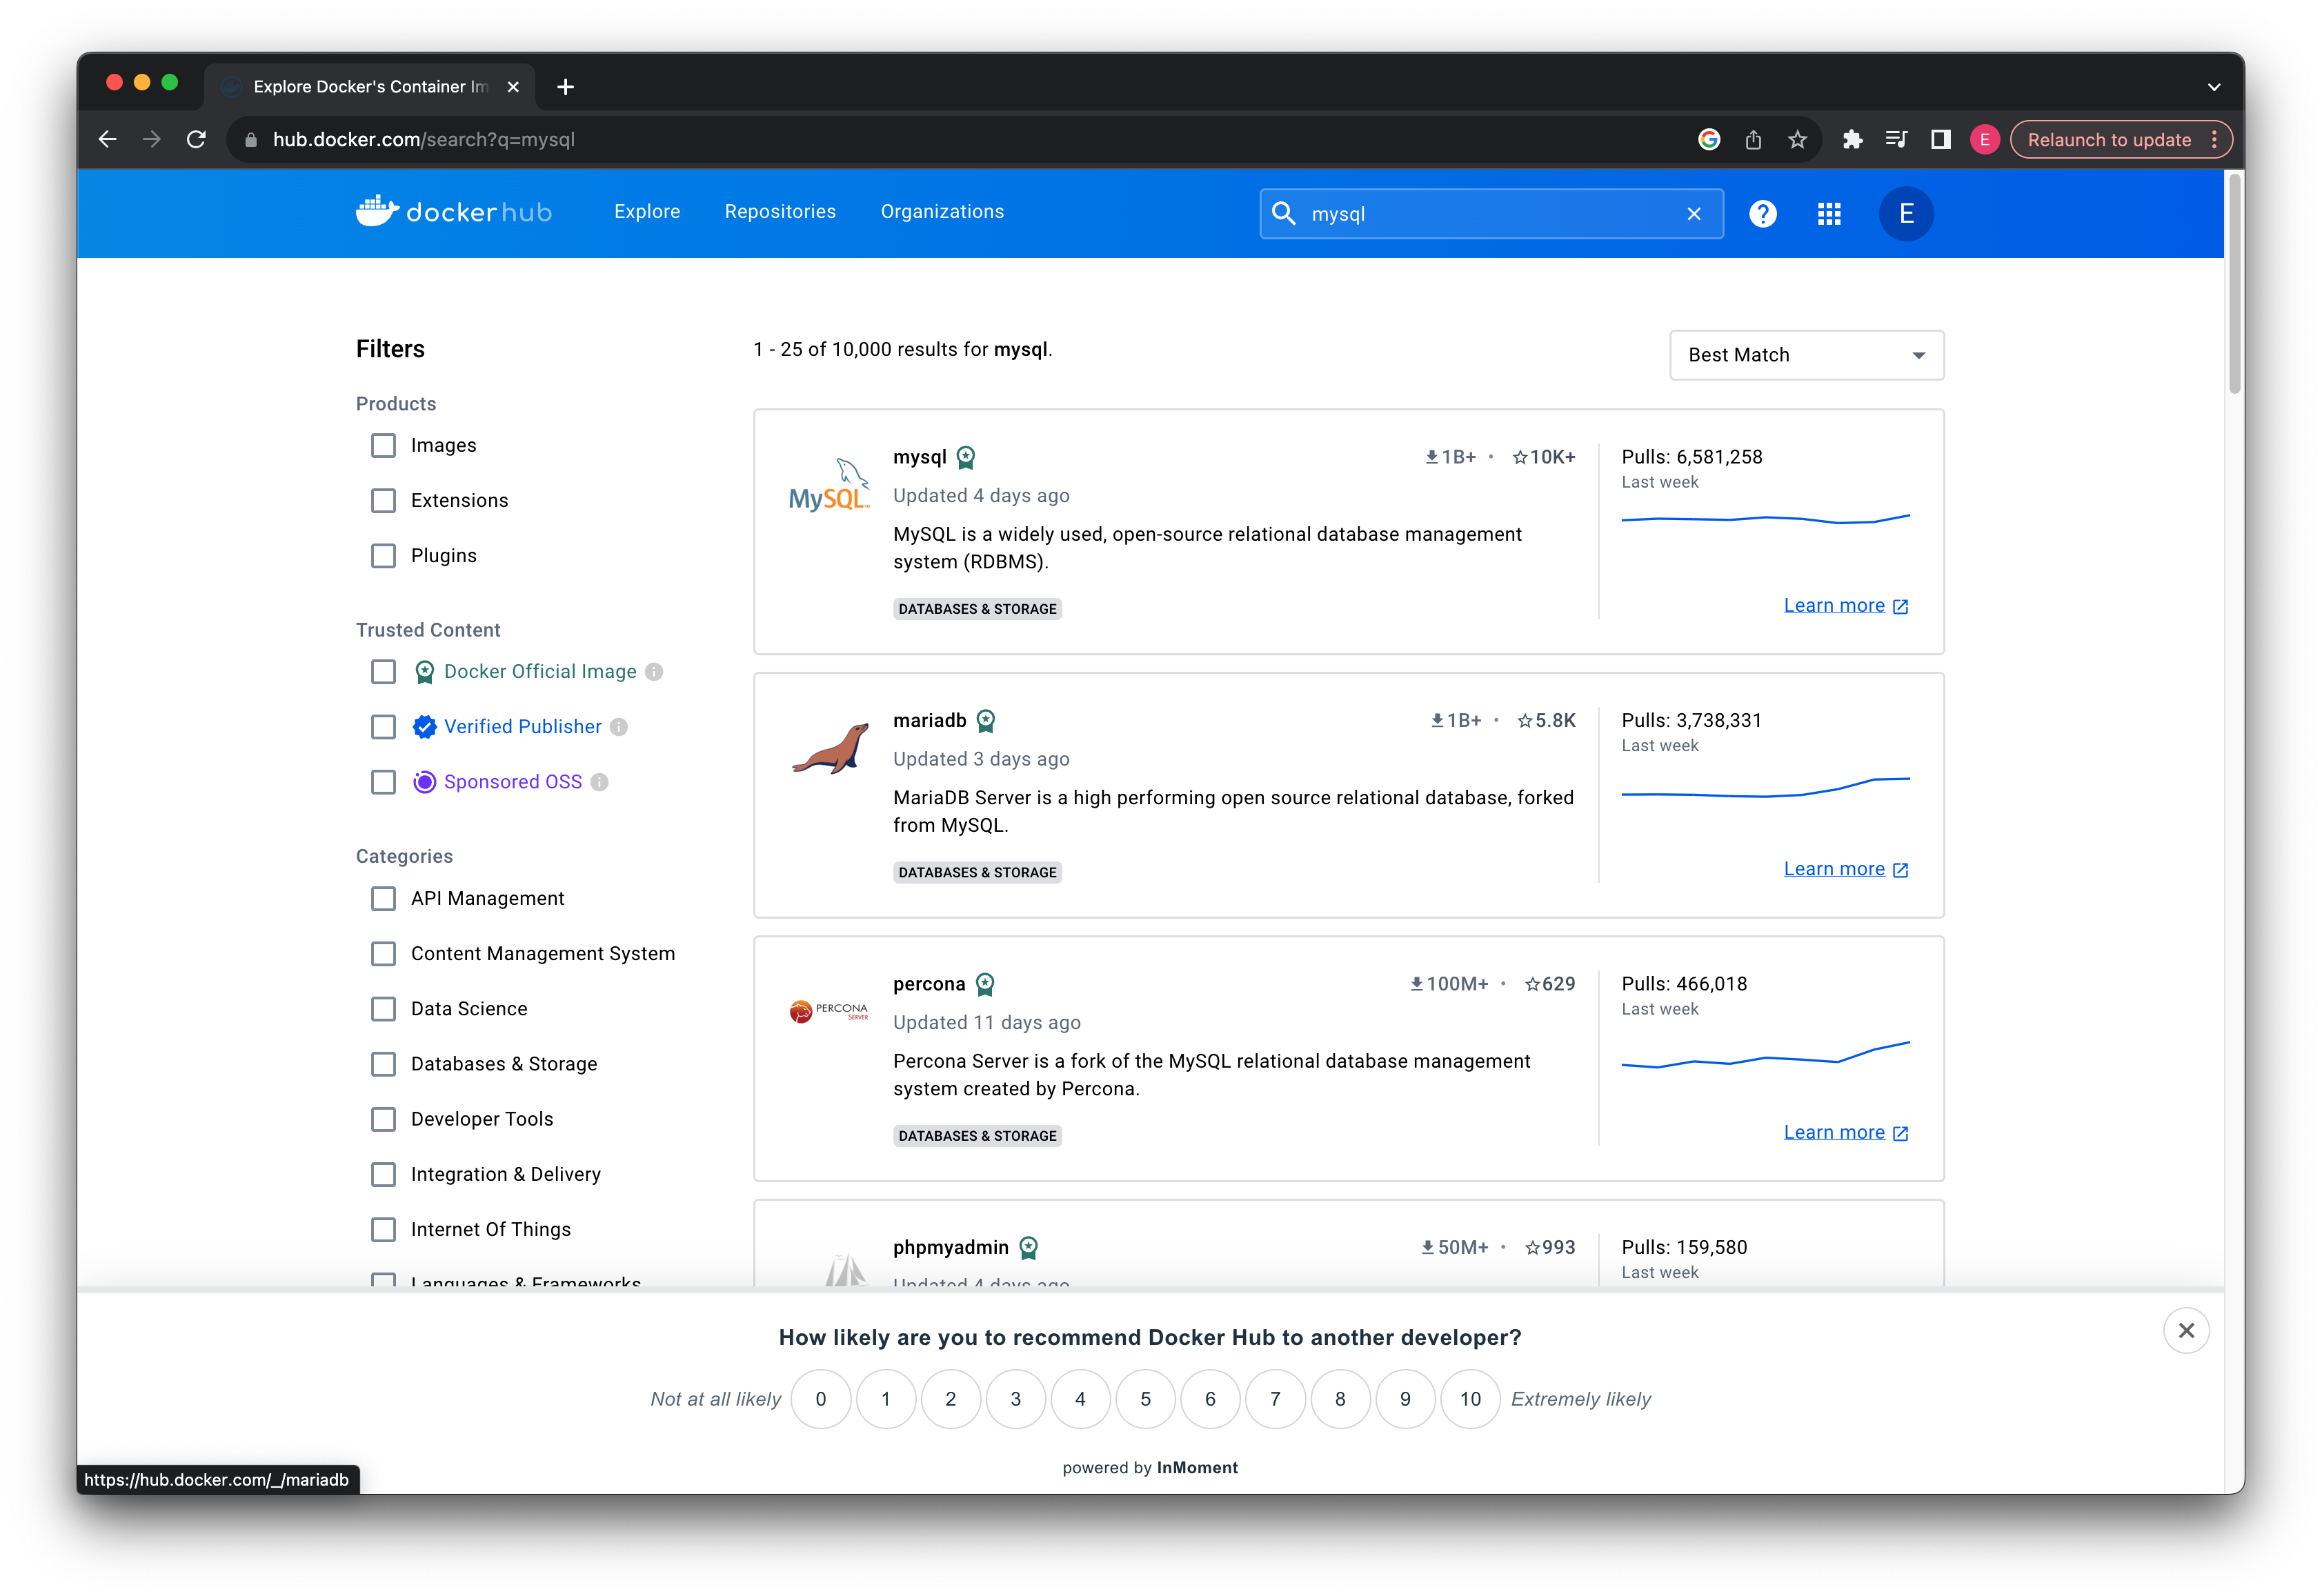
Task: Open the Repositories nav item
Action: click(780, 212)
